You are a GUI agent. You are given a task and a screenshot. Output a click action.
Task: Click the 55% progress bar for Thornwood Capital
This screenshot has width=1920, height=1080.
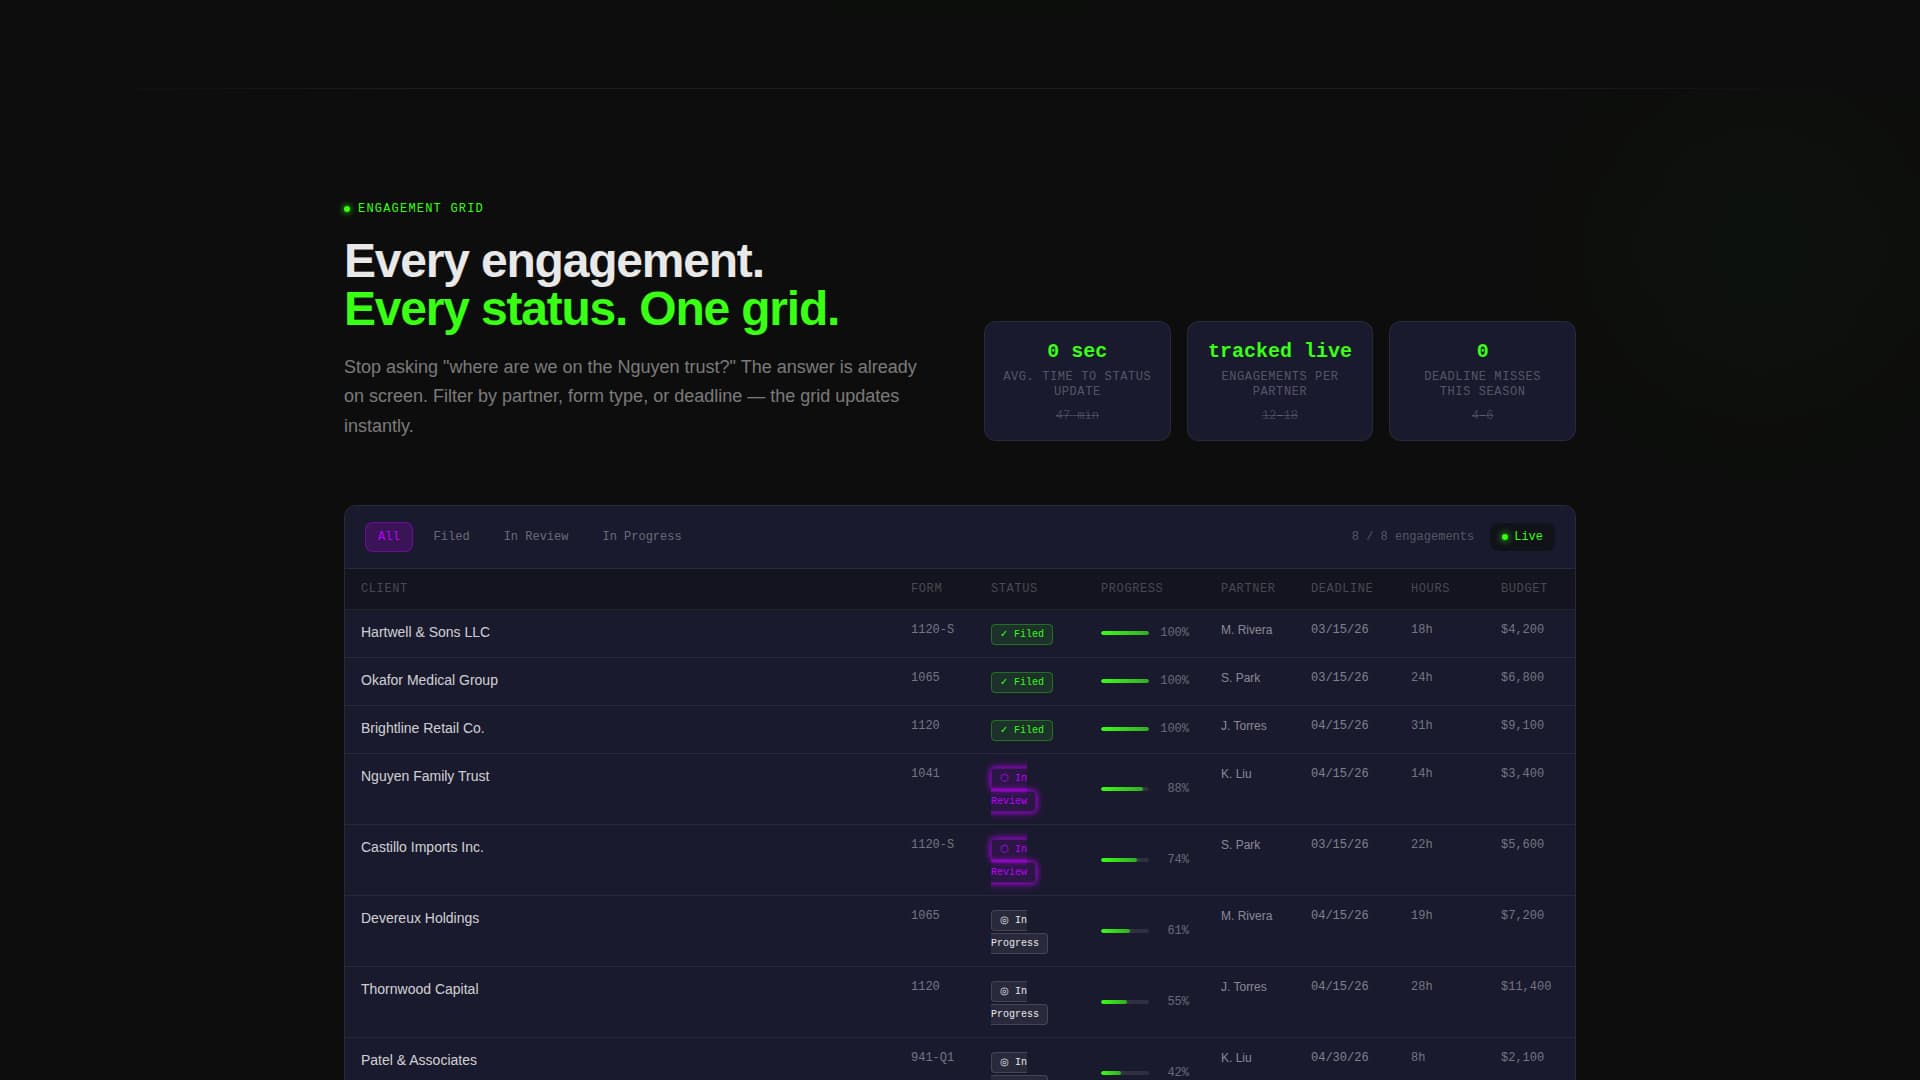click(x=1125, y=1002)
